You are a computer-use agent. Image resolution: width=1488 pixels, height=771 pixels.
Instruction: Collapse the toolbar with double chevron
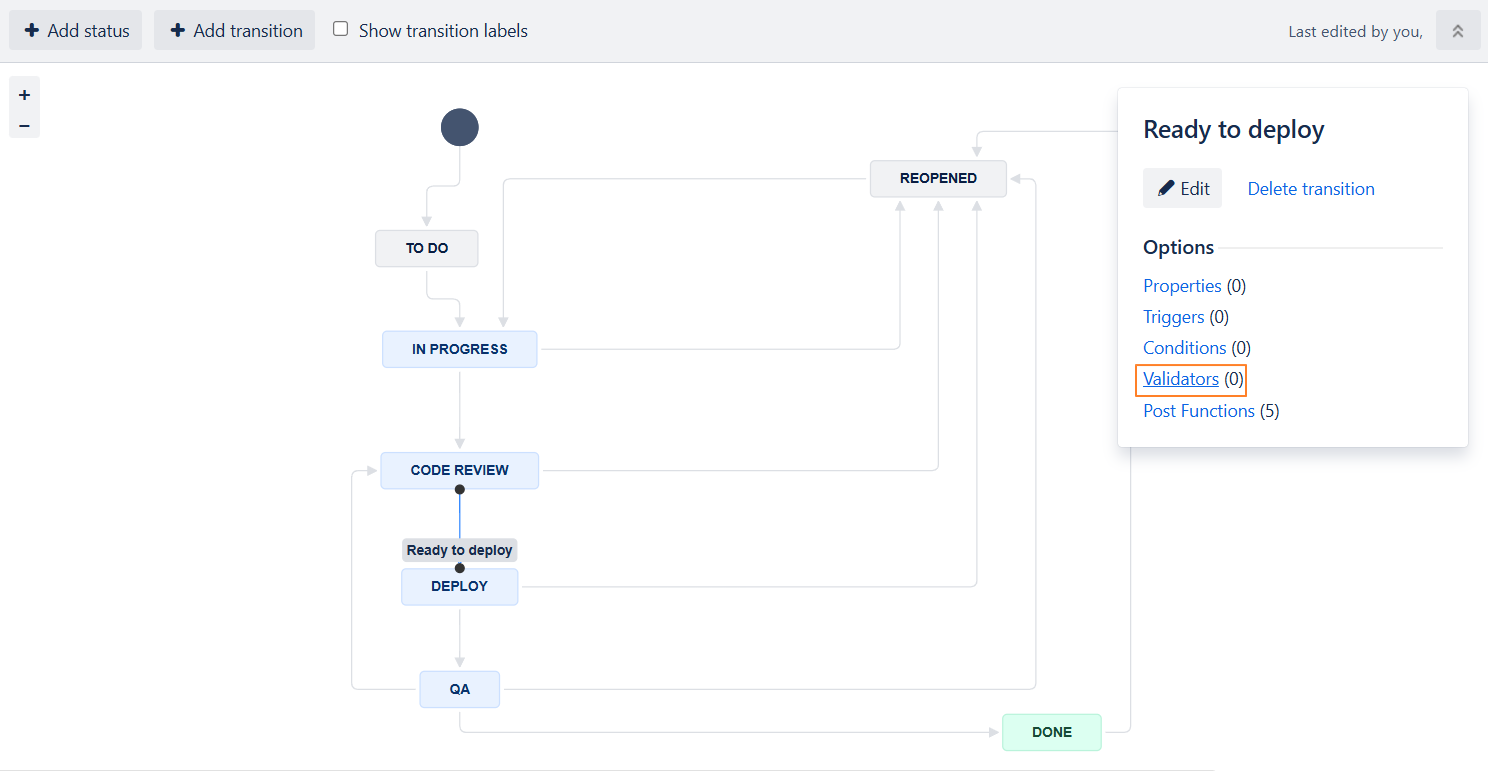click(x=1457, y=31)
